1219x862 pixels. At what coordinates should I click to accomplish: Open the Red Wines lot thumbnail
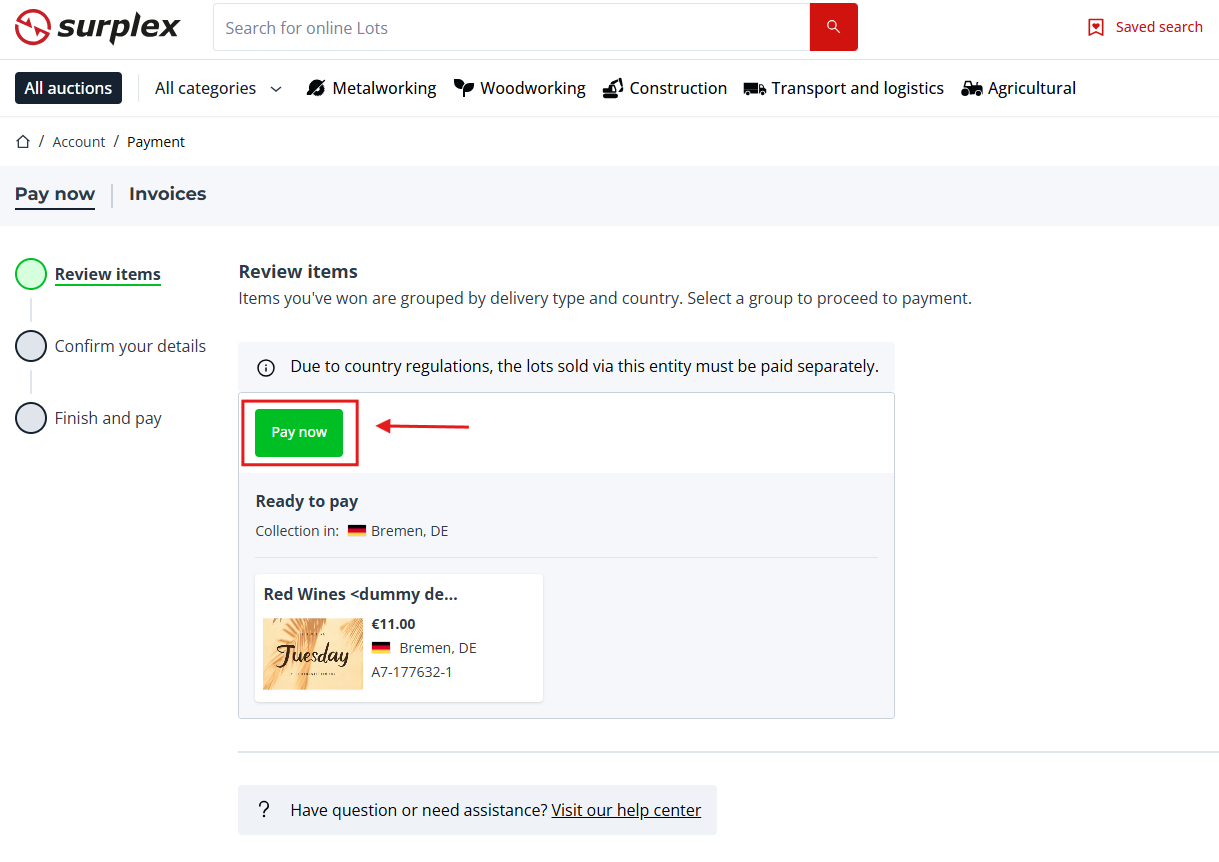point(313,654)
